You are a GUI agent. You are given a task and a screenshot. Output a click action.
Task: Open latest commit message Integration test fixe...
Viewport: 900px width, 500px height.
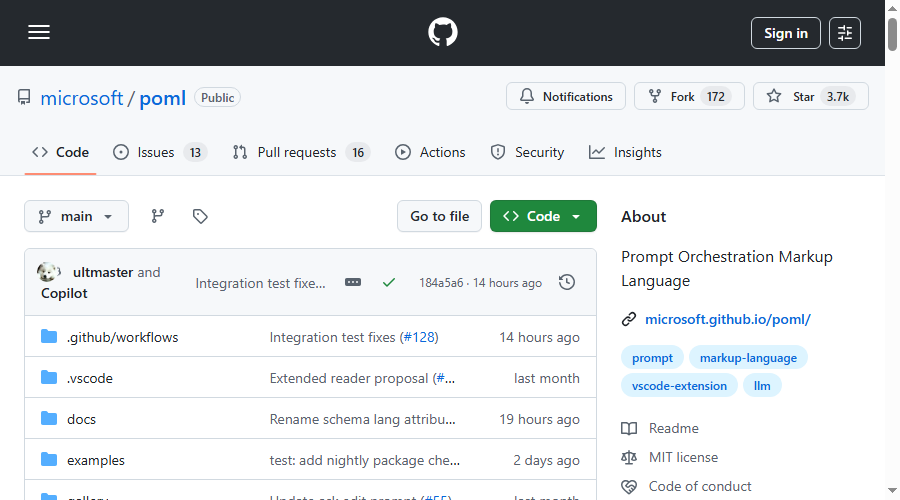[x=260, y=283]
